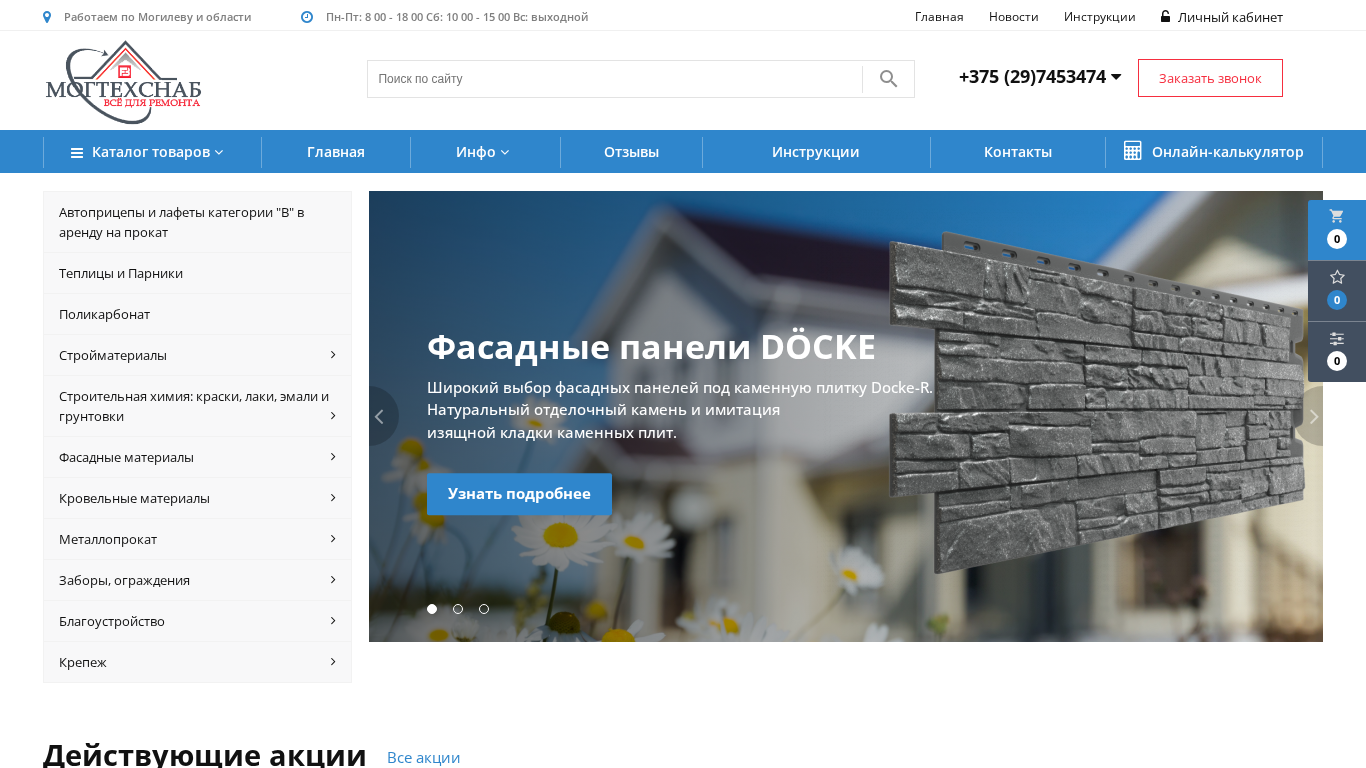Click the МогТехСнаб logo

123,82
